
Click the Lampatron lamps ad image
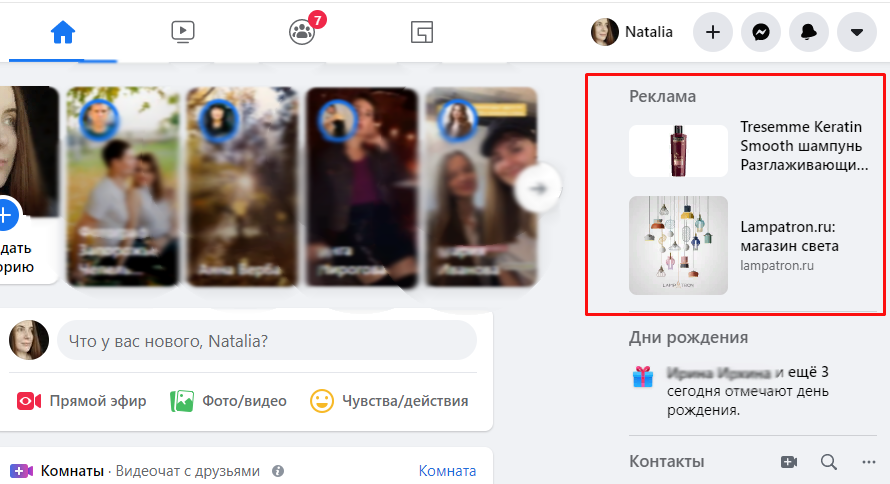[678, 245]
